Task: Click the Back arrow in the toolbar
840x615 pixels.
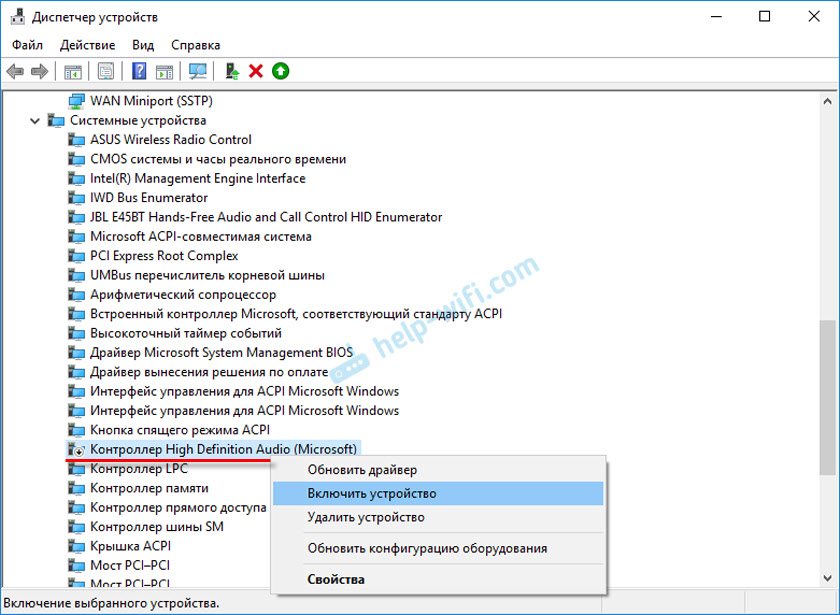Action: [x=15, y=71]
